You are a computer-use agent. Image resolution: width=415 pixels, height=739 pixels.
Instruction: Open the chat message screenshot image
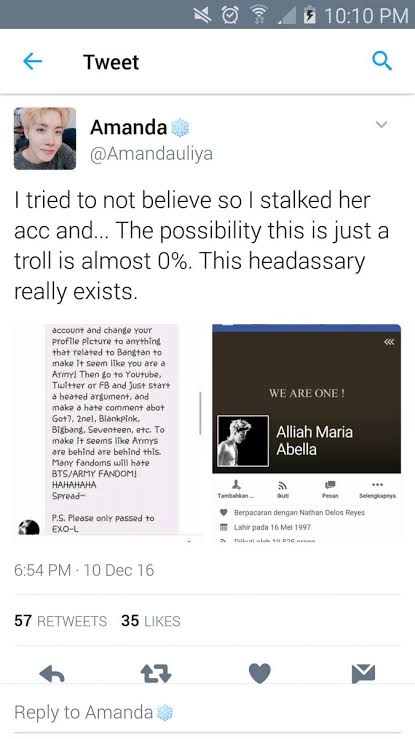(x=109, y=429)
